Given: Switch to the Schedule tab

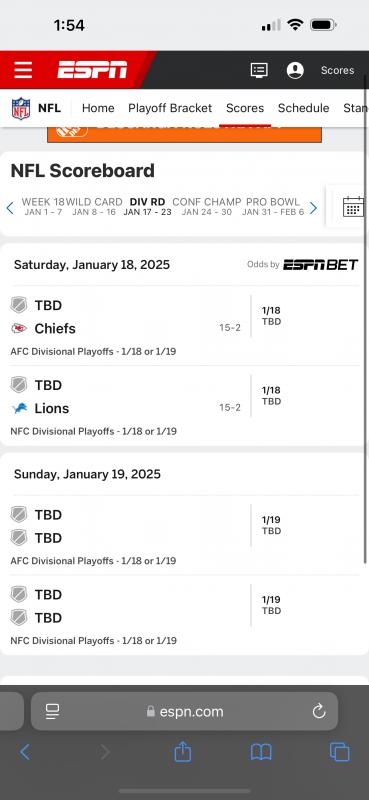Looking at the screenshot, I should (303, 108).
